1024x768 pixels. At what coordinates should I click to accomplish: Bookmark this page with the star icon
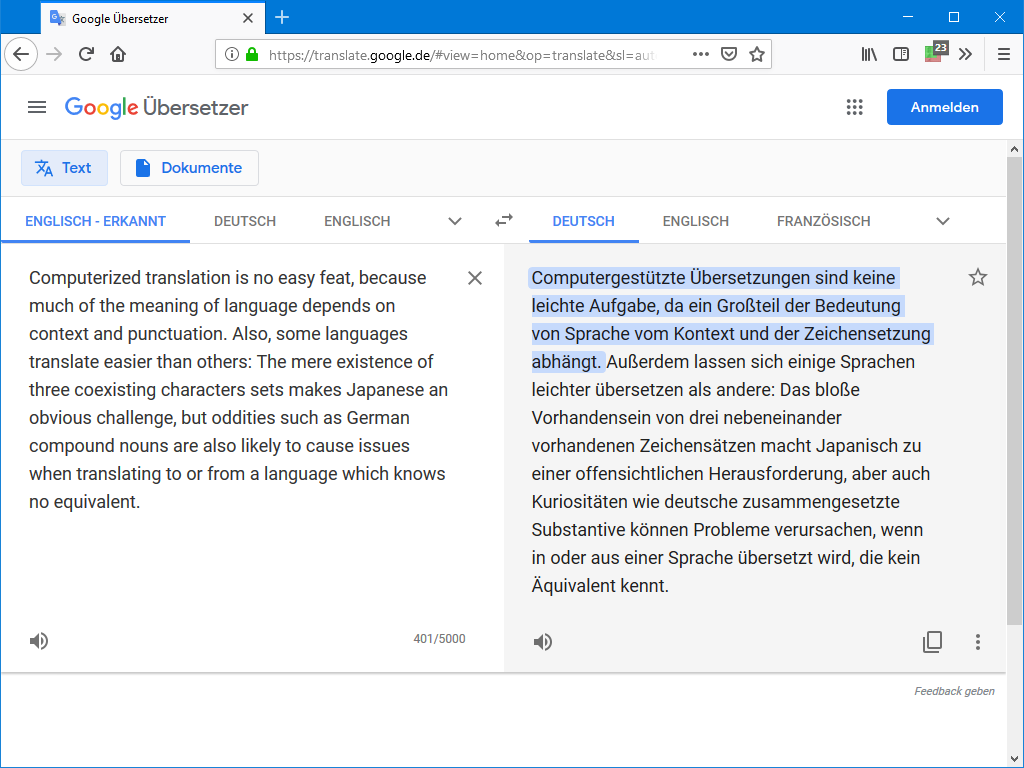(757, 54)
